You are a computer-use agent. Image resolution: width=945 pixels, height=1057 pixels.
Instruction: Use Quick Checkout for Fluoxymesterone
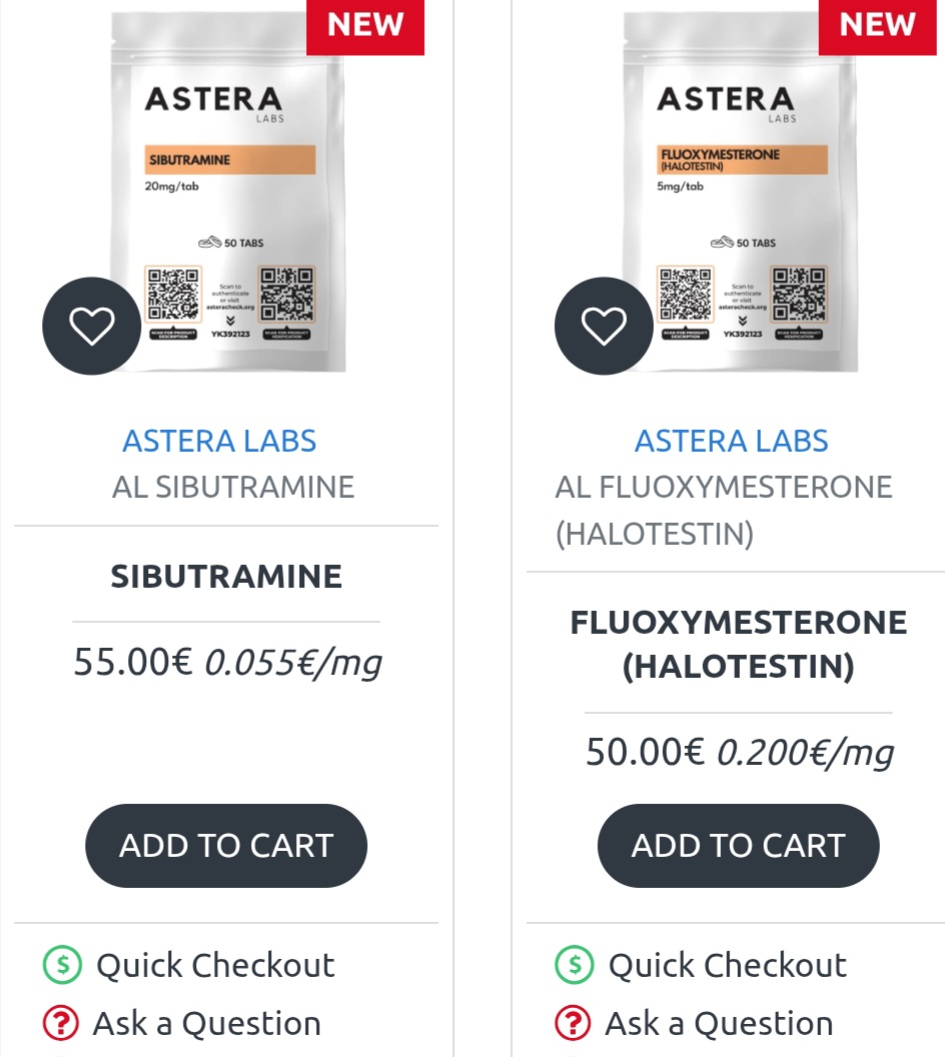pos(727,965)
